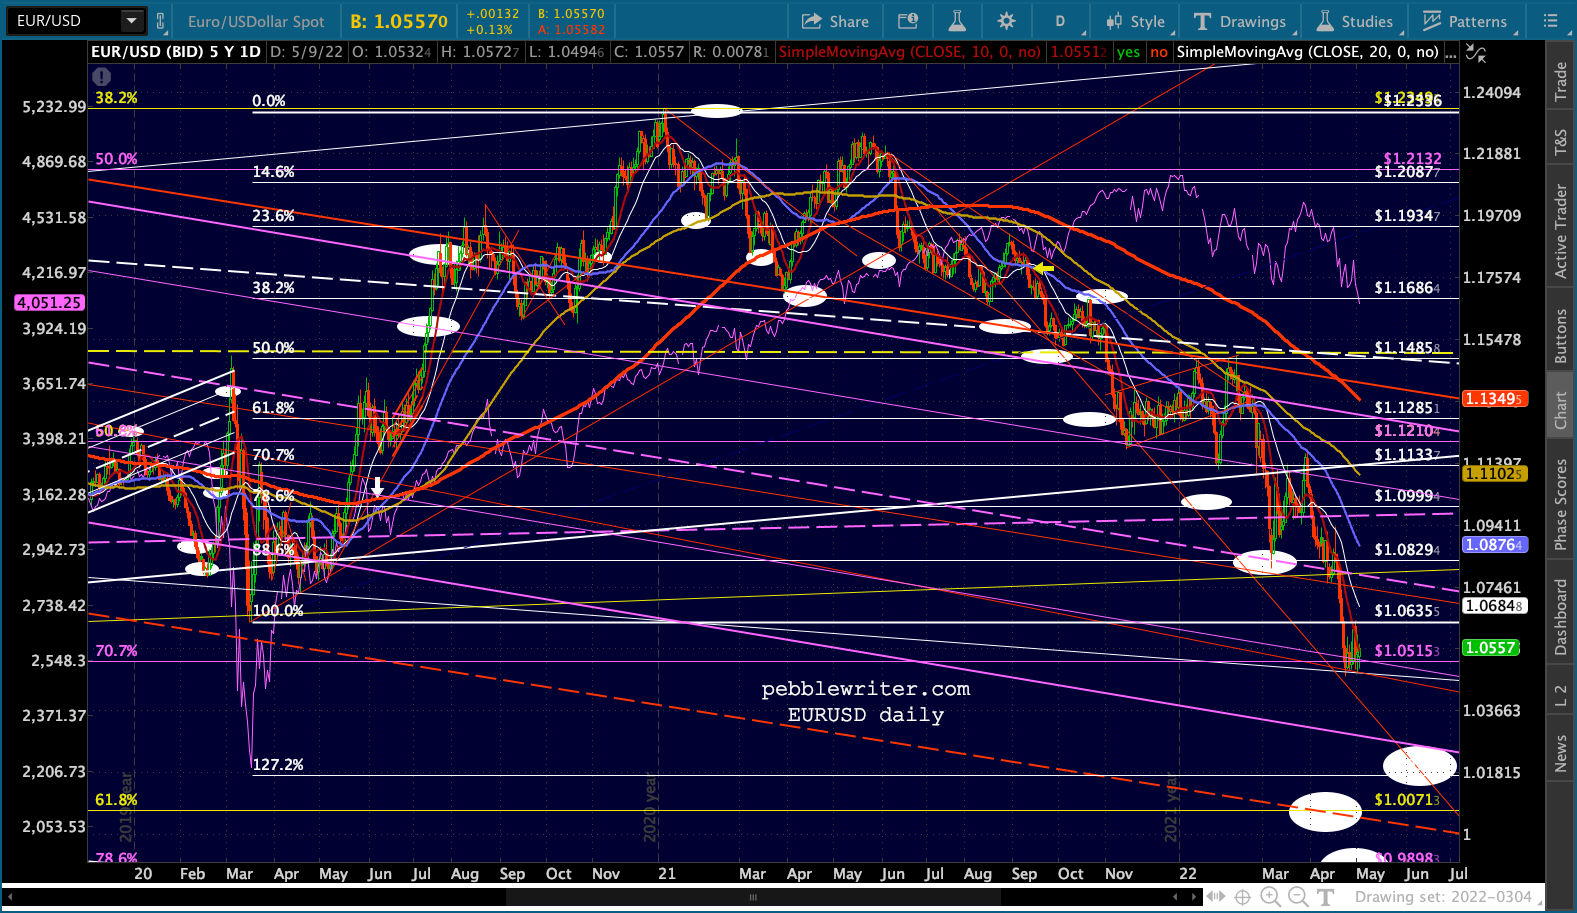Screen dimensions: 1577x913
Task: Click the EUR/USD symbol input field
Action: click(x=63, y=21)
